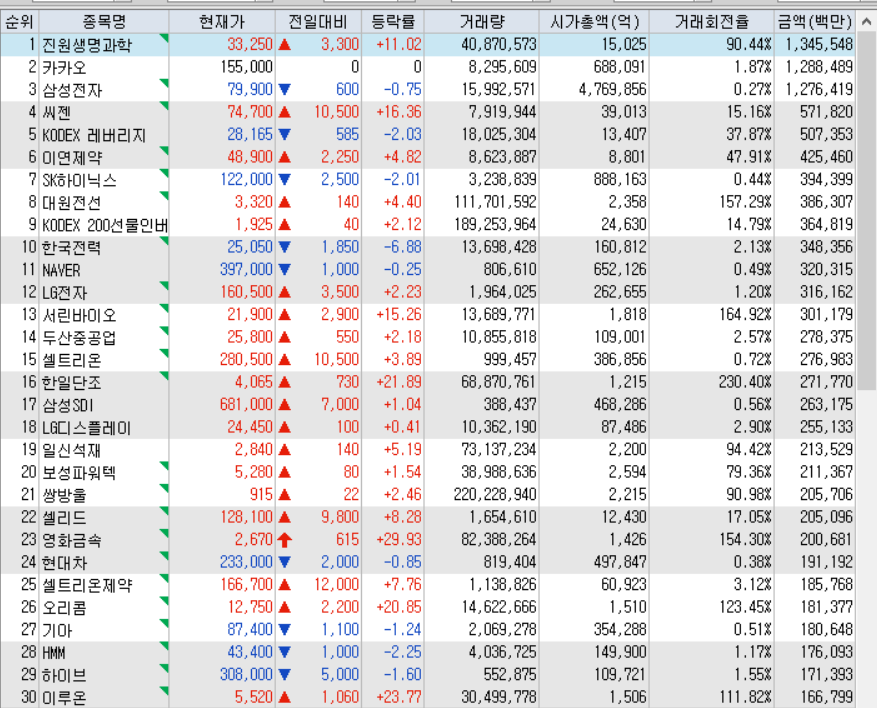Click 쌍방울 volume 220,228,940

pos(495,494)
